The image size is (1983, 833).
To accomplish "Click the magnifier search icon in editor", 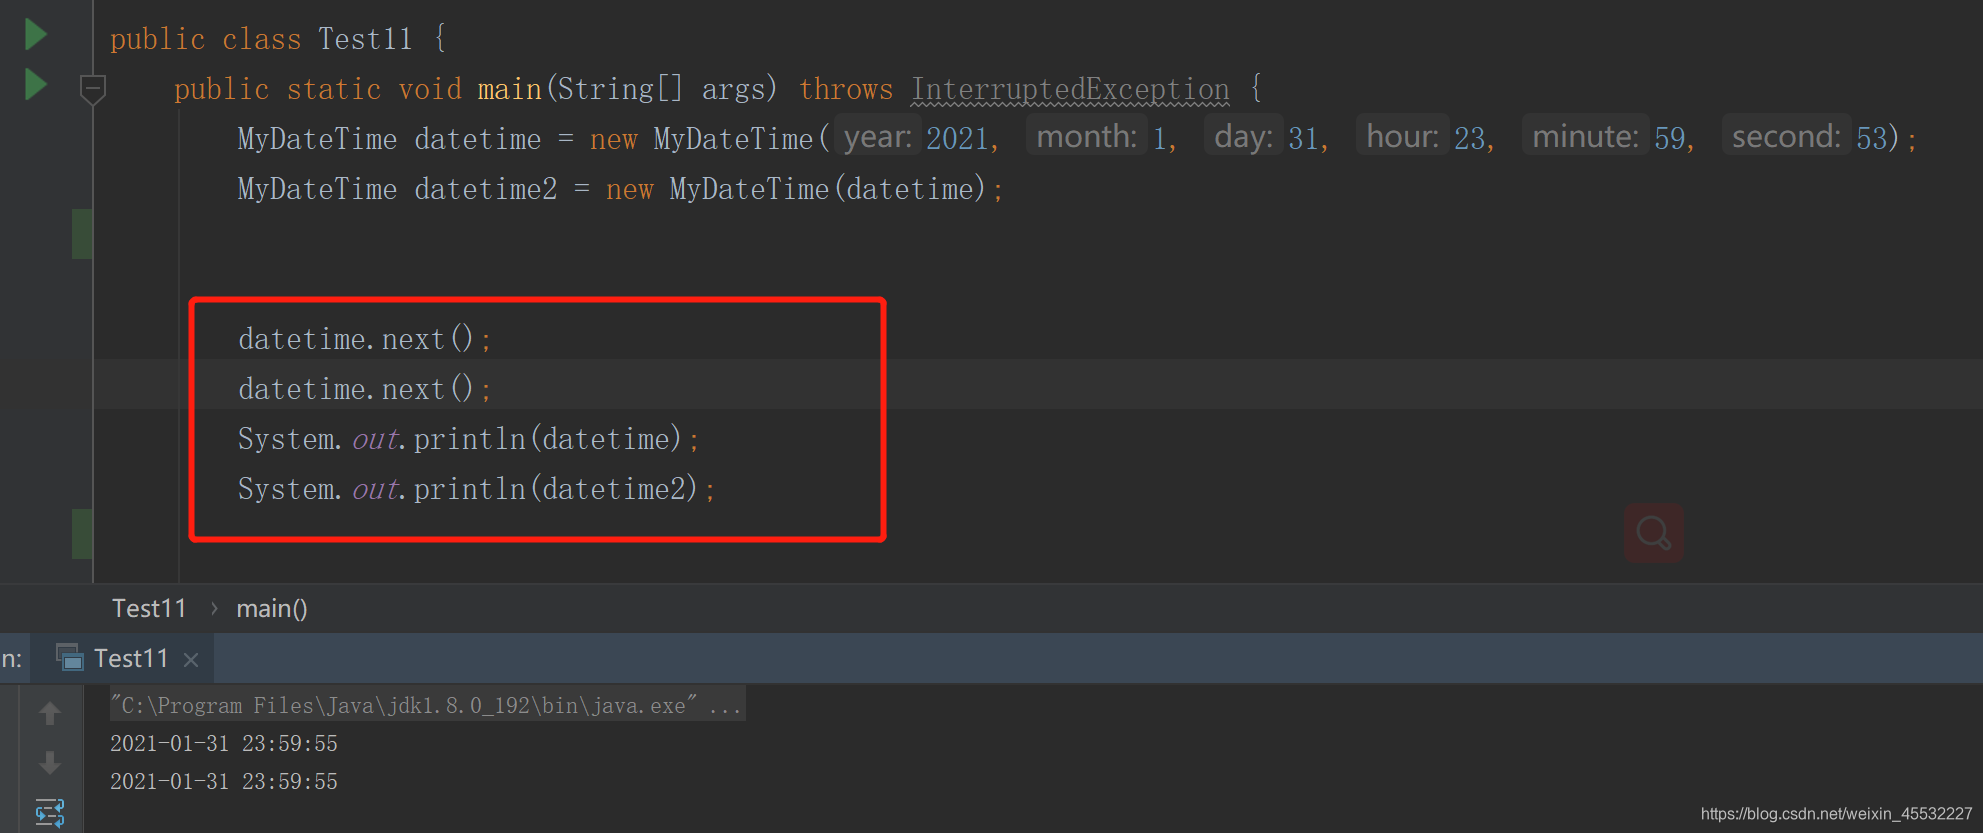I will click(x=1653, y=532).
